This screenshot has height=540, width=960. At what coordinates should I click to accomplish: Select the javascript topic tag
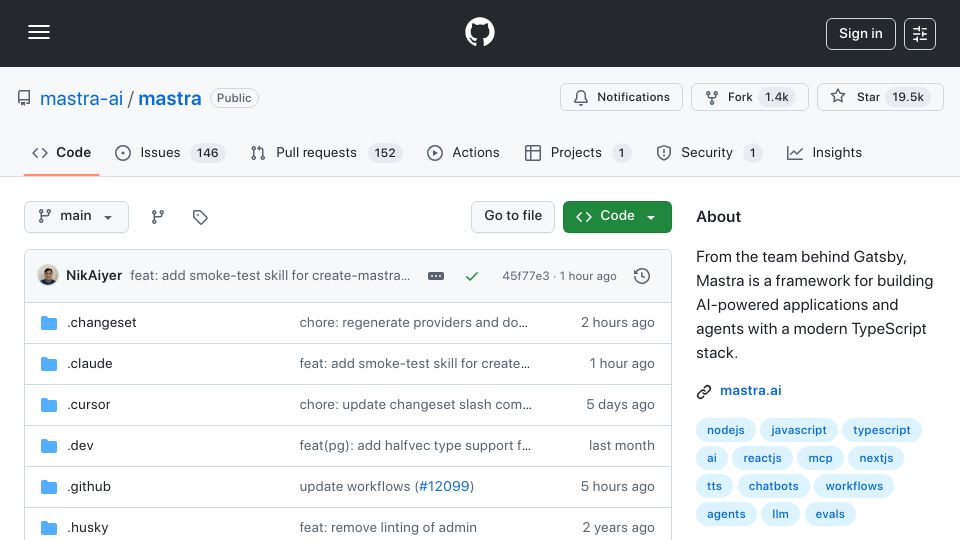(x=798, y=430)
